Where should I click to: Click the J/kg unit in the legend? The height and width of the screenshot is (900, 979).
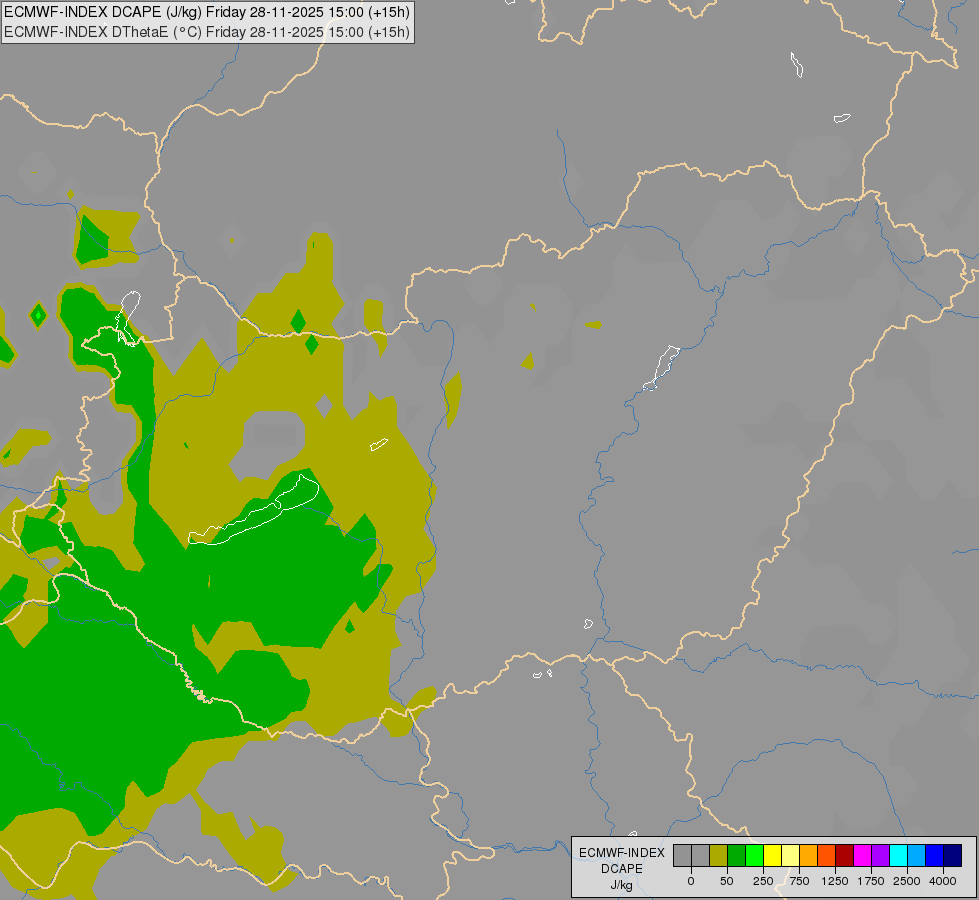click(622, 885)
